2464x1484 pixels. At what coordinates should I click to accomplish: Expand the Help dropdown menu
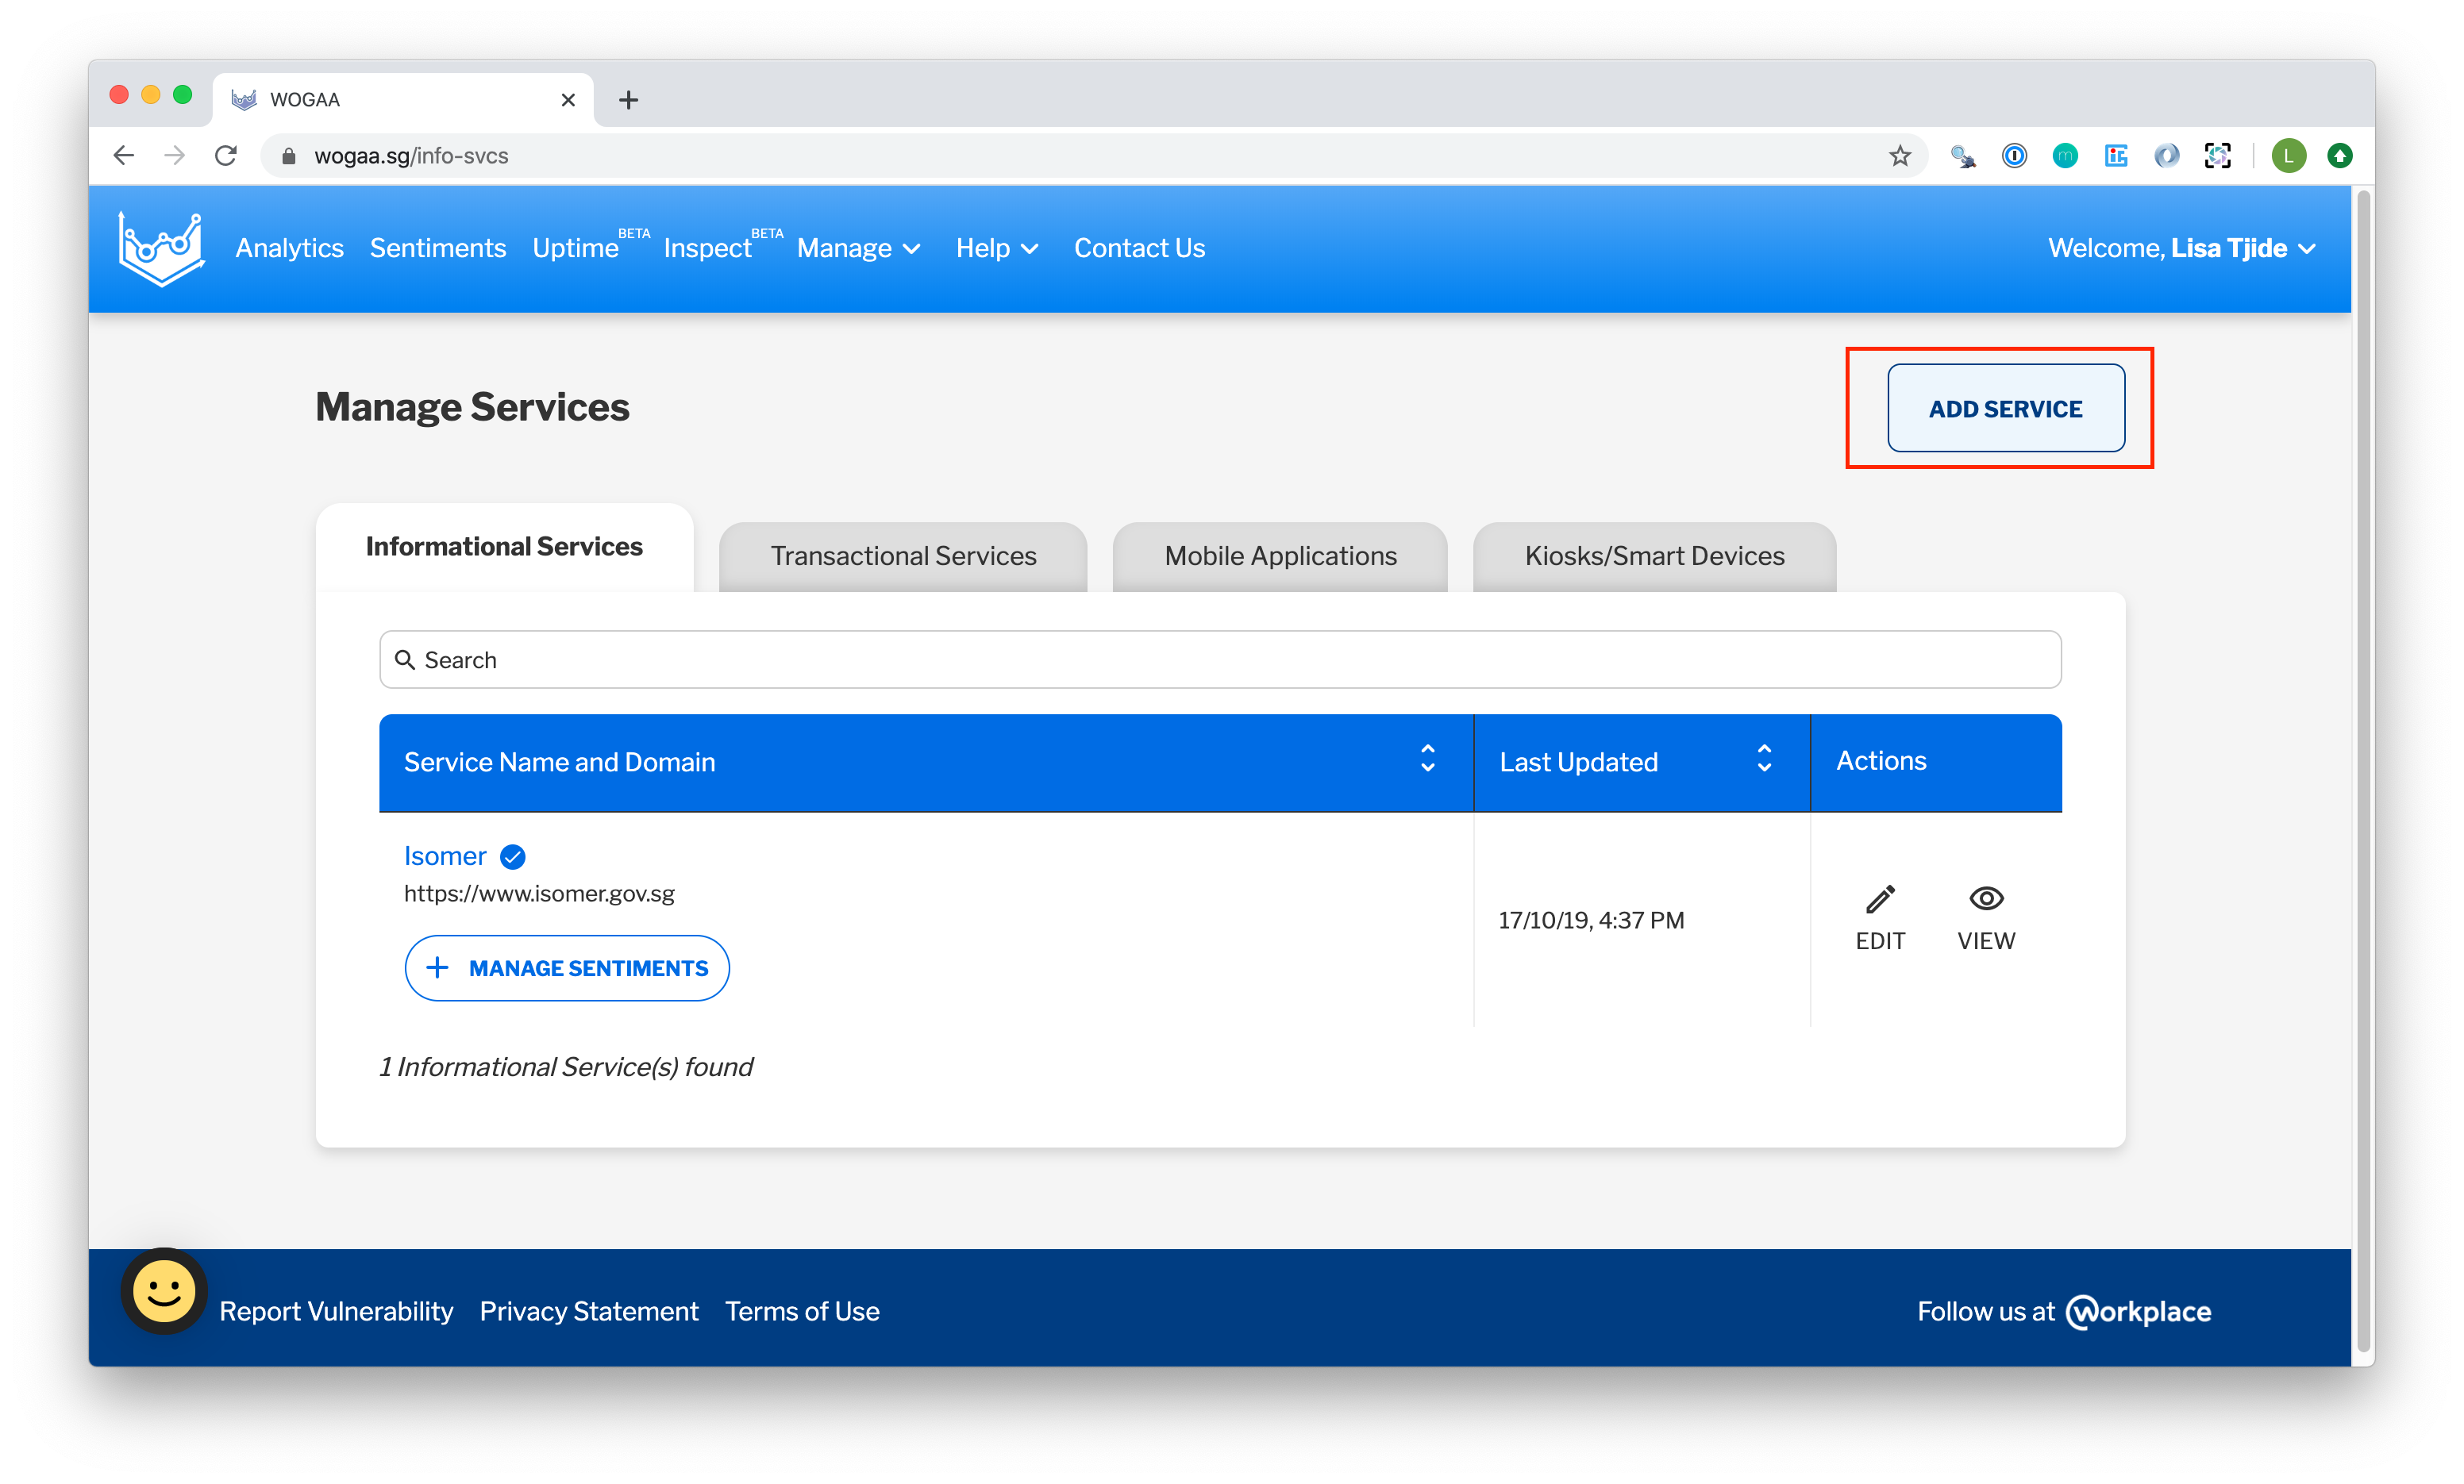tap(996, 248)
